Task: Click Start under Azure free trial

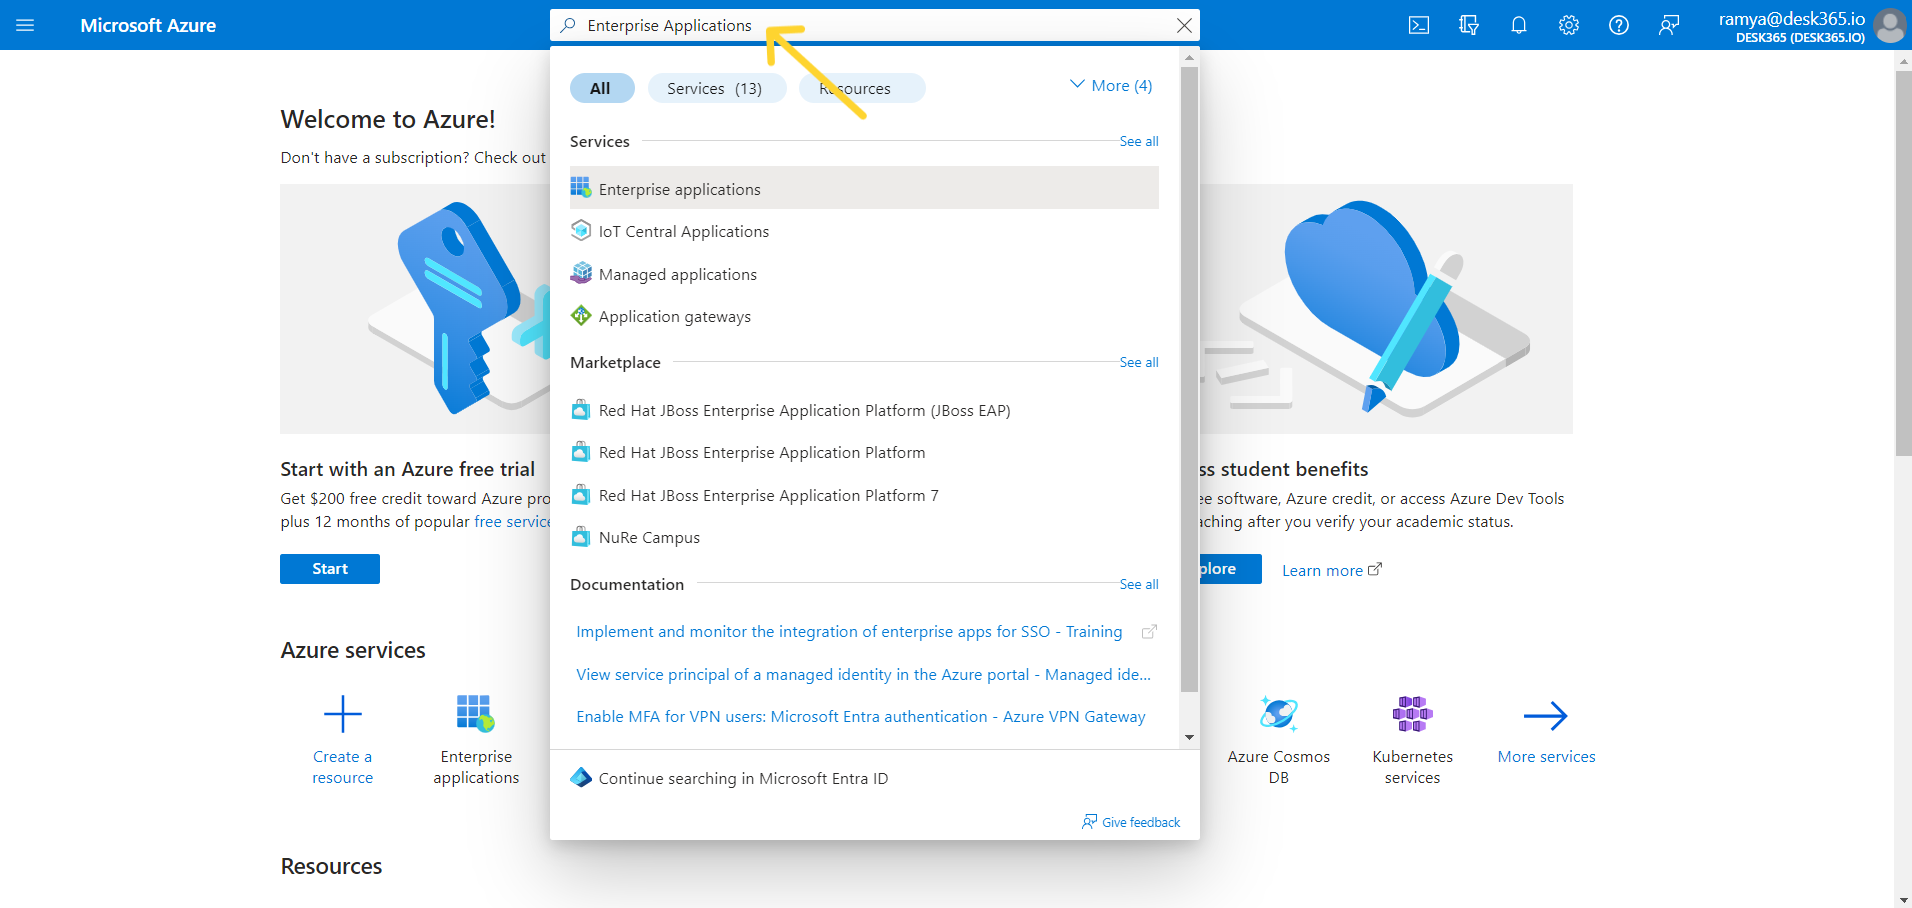Action: (329, 568)
